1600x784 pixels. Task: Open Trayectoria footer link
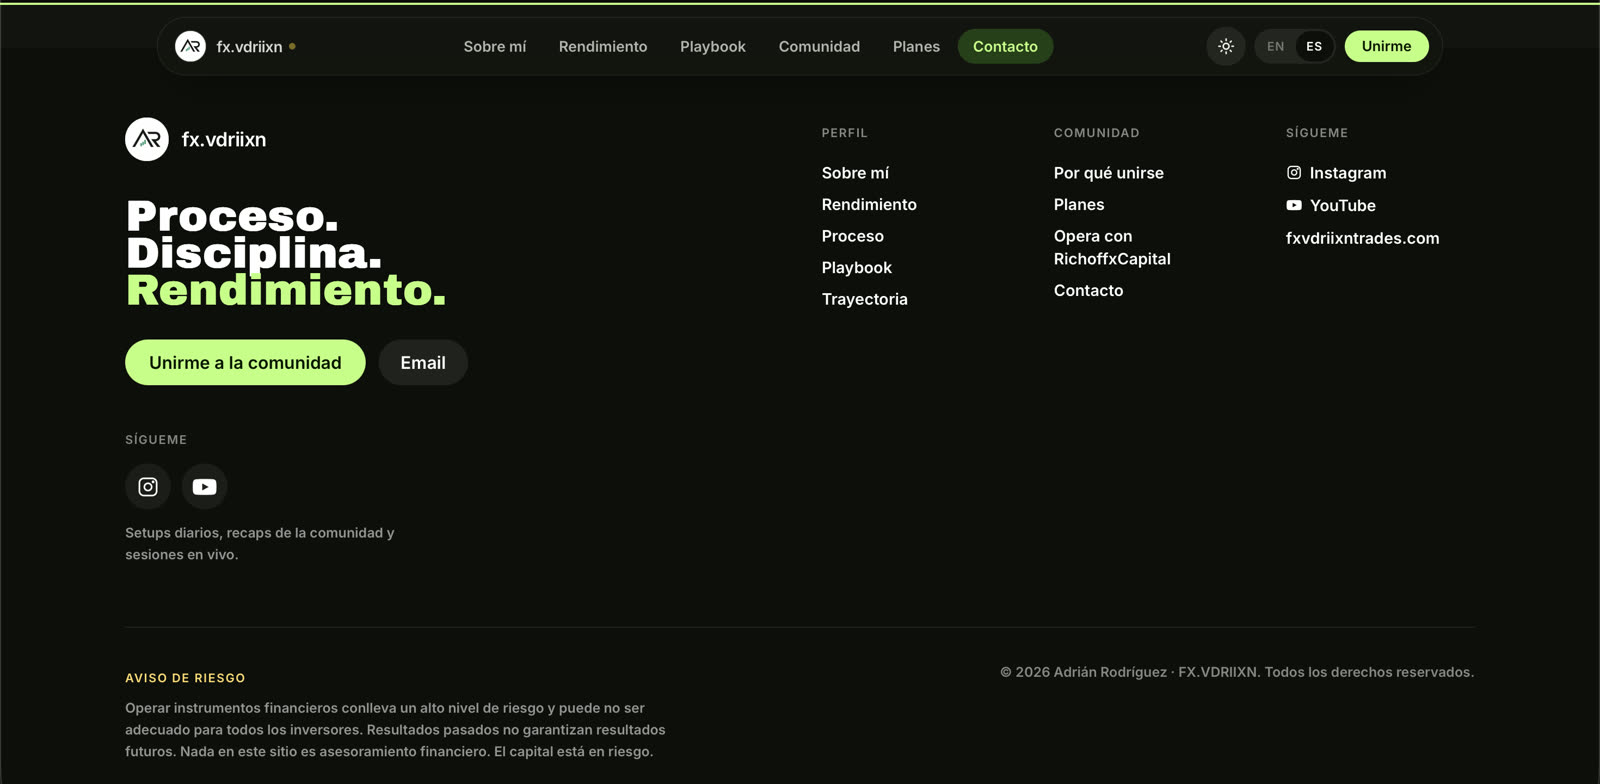point(865,299)
